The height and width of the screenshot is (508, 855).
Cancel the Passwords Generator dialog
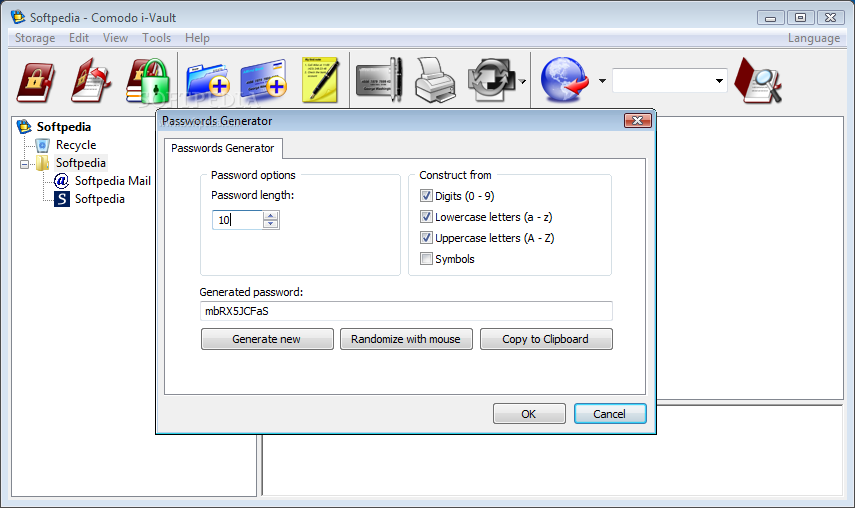[x=610, y=414]
